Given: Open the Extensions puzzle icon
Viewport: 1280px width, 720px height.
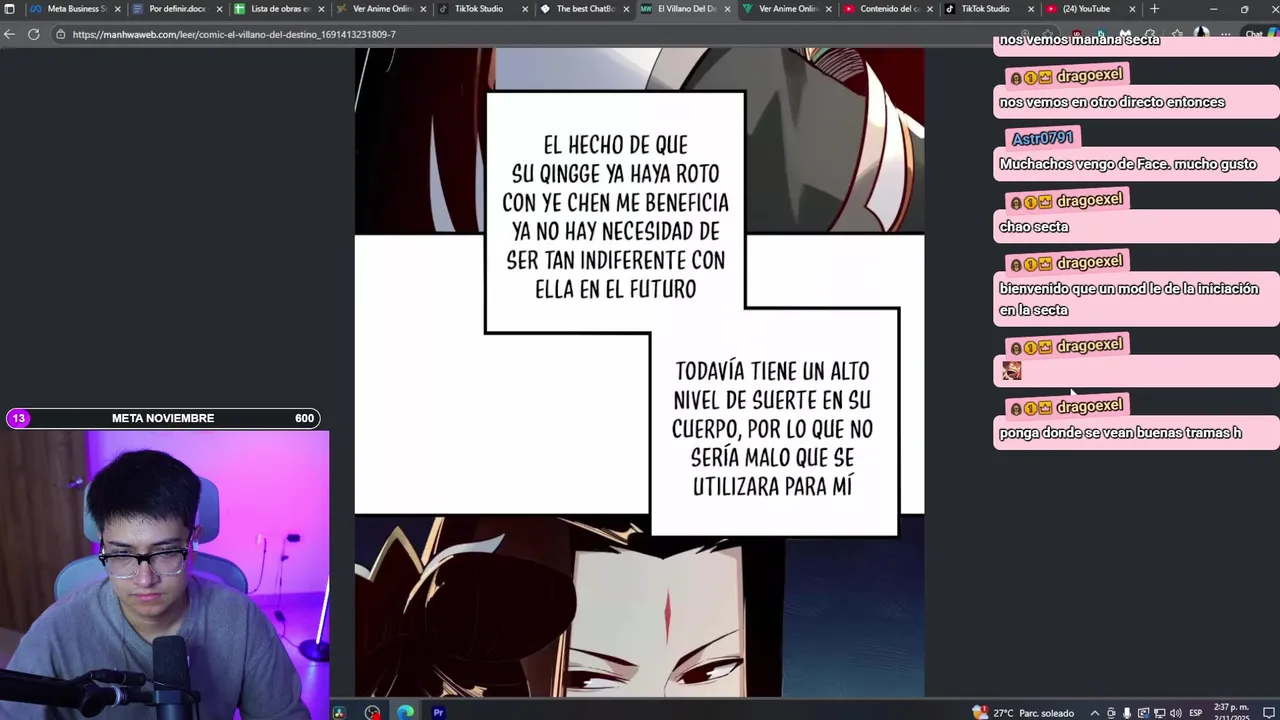Looking at the screenshot, I should click(x=1150, y=34).
